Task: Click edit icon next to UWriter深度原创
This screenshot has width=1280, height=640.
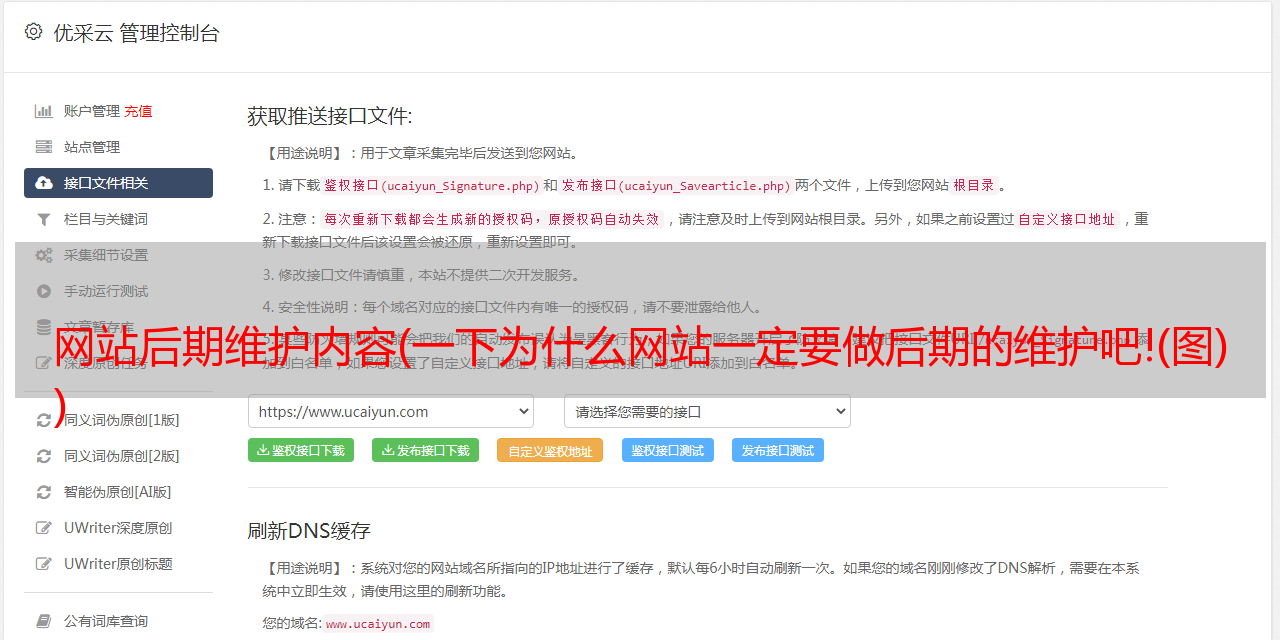Action: [44, 528]
